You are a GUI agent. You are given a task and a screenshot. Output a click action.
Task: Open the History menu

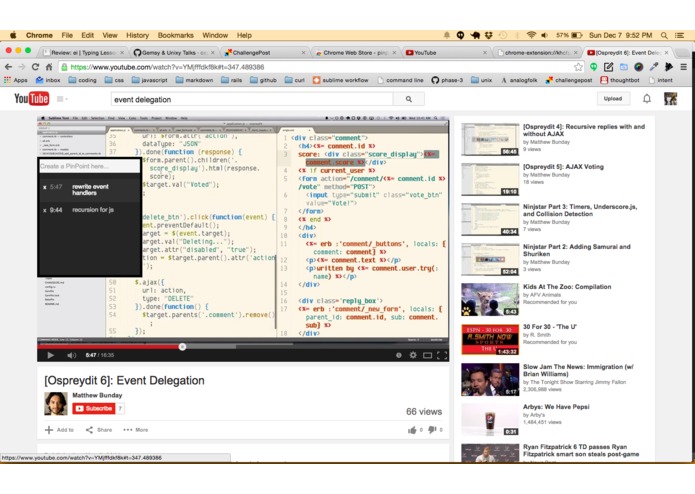137,35
